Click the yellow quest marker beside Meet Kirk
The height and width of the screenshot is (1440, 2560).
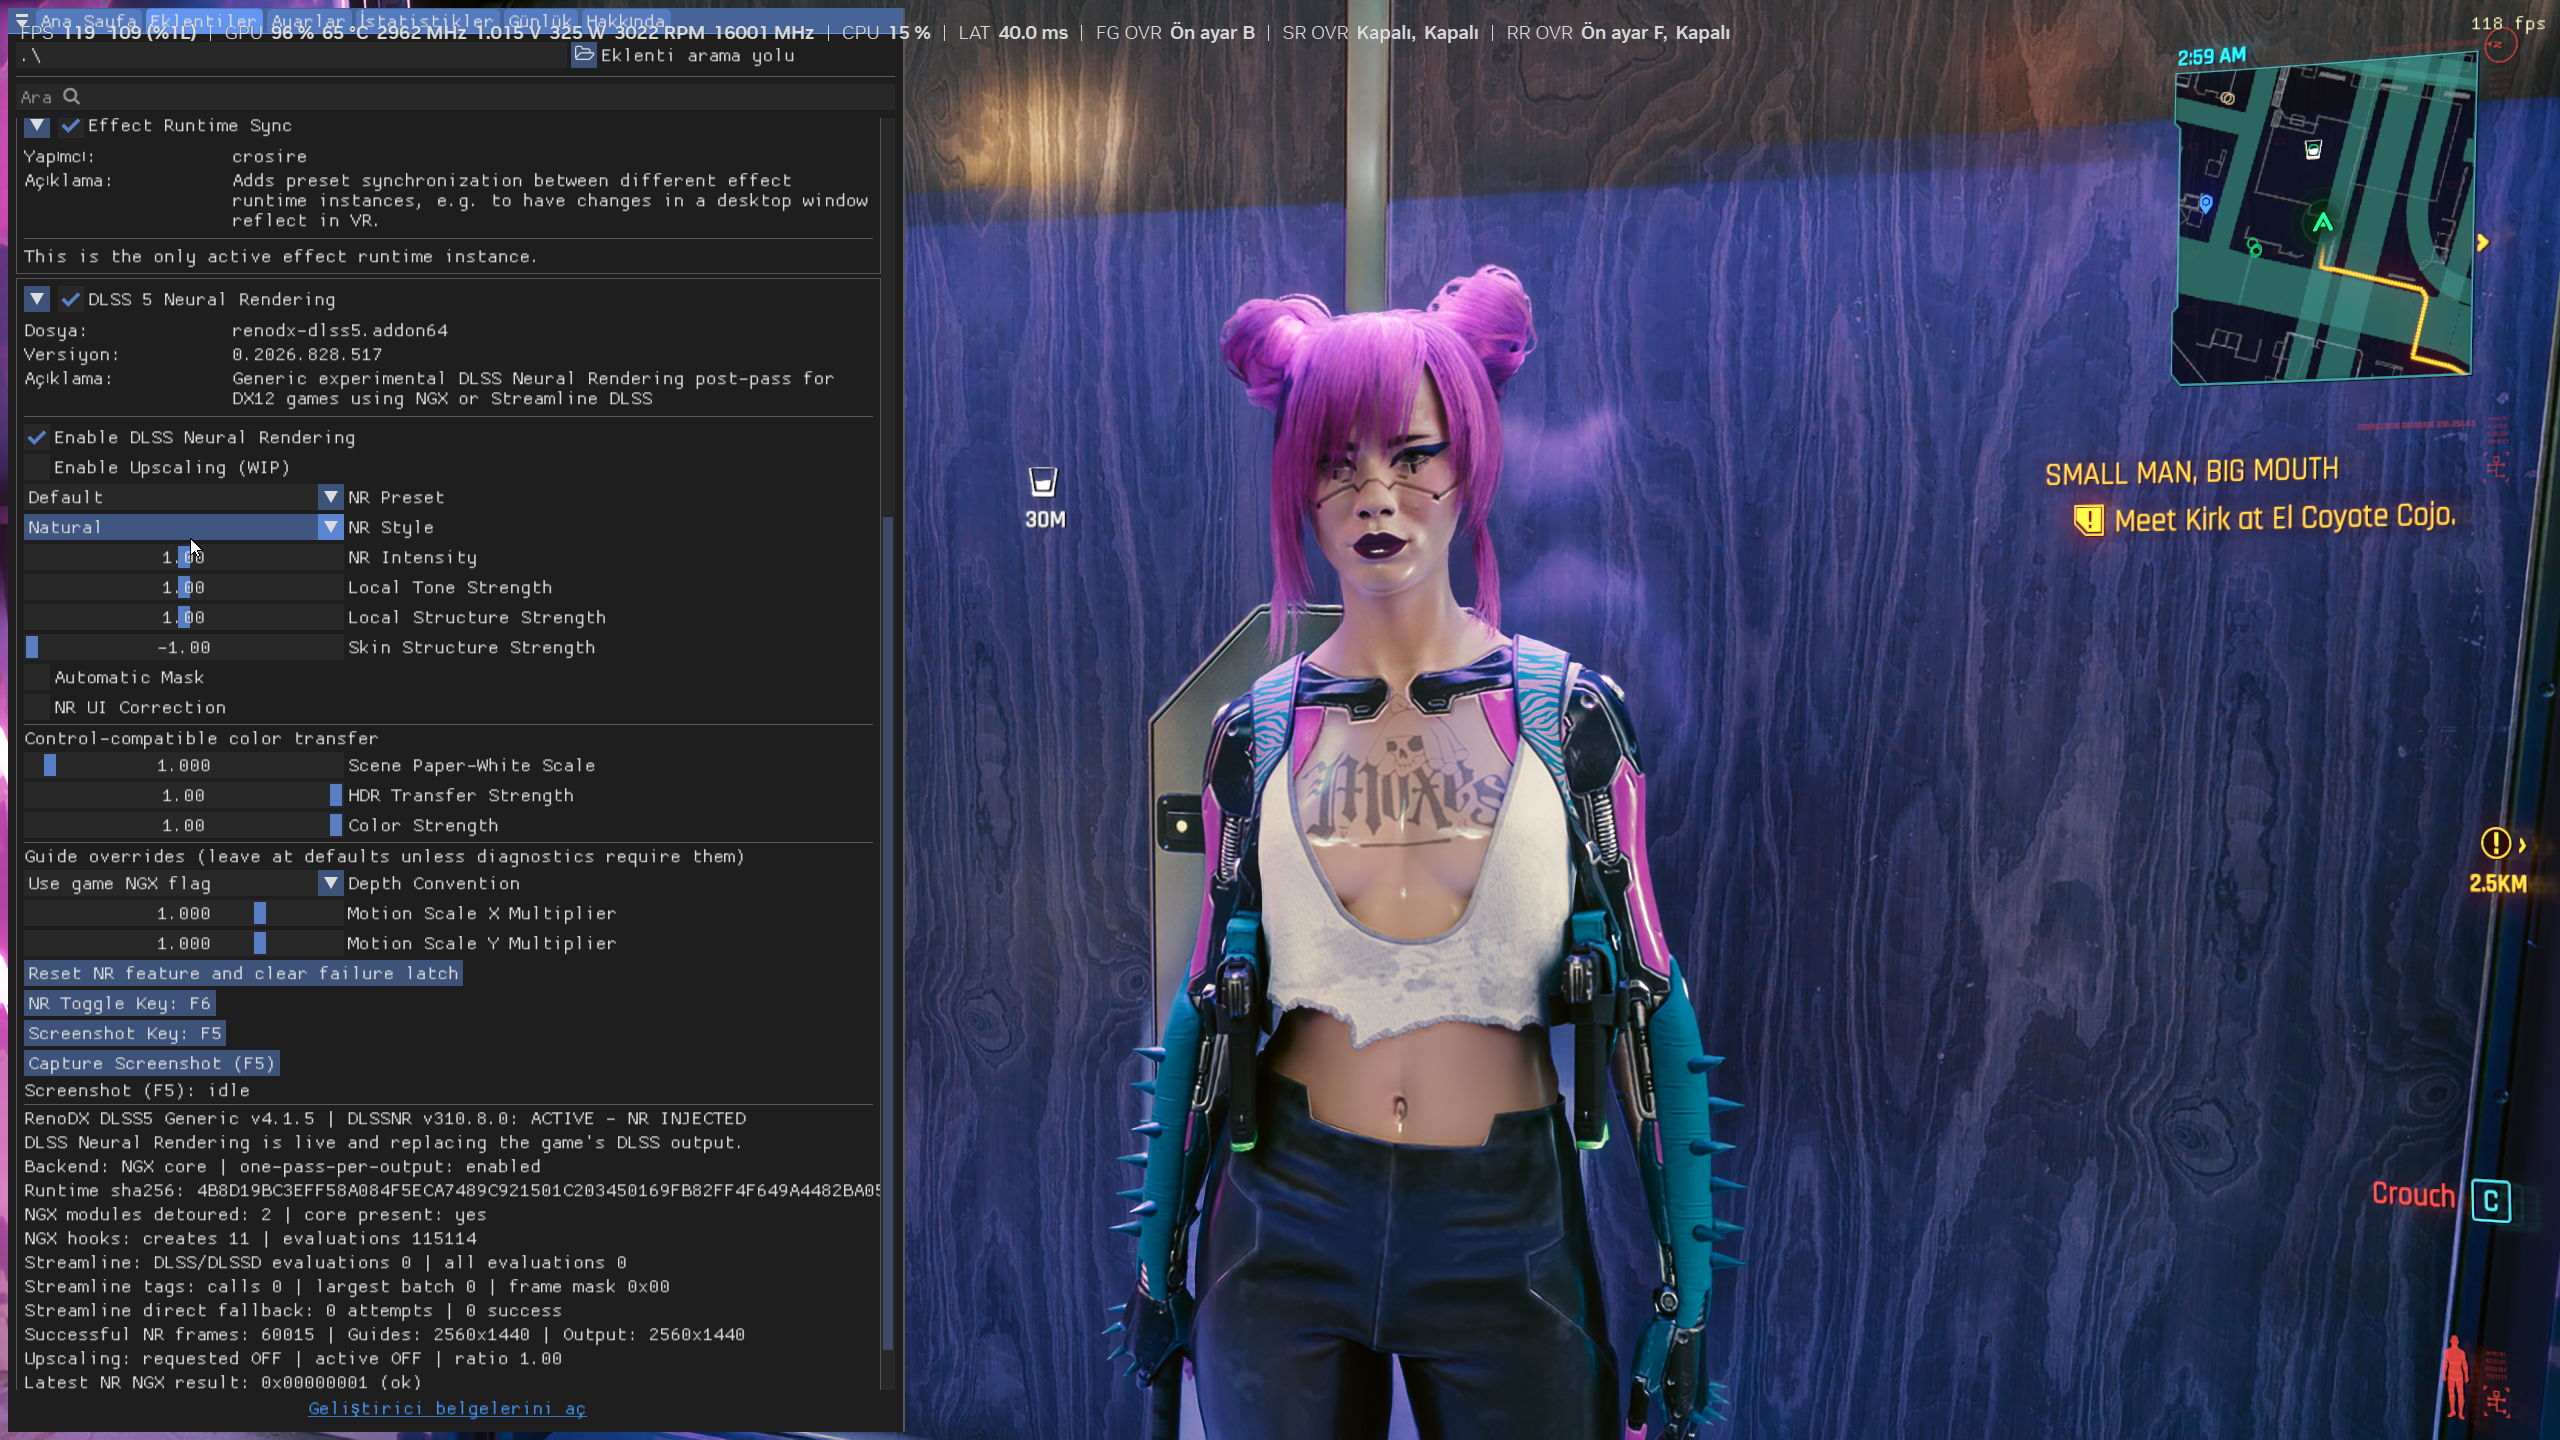2088,520
